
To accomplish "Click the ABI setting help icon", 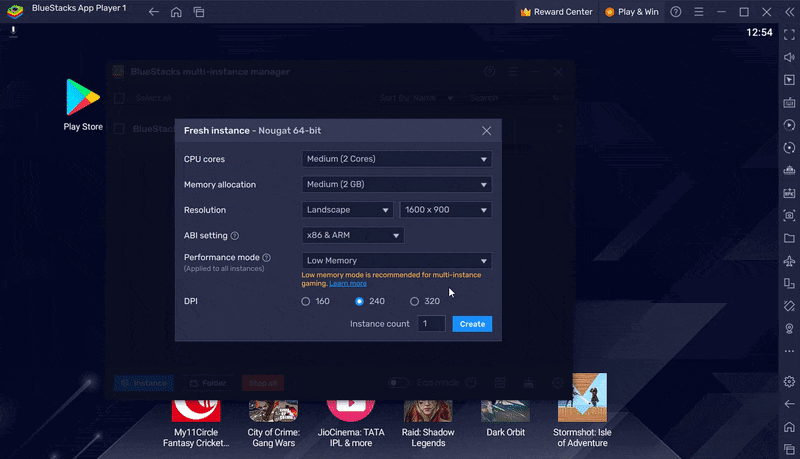I will coord(235,236).
